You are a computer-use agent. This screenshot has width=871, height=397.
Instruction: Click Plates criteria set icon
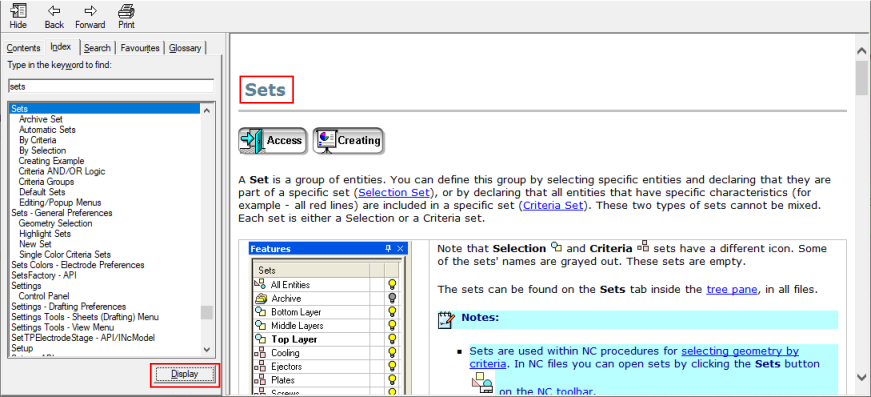pyautogui.click(x=260, y=380)
